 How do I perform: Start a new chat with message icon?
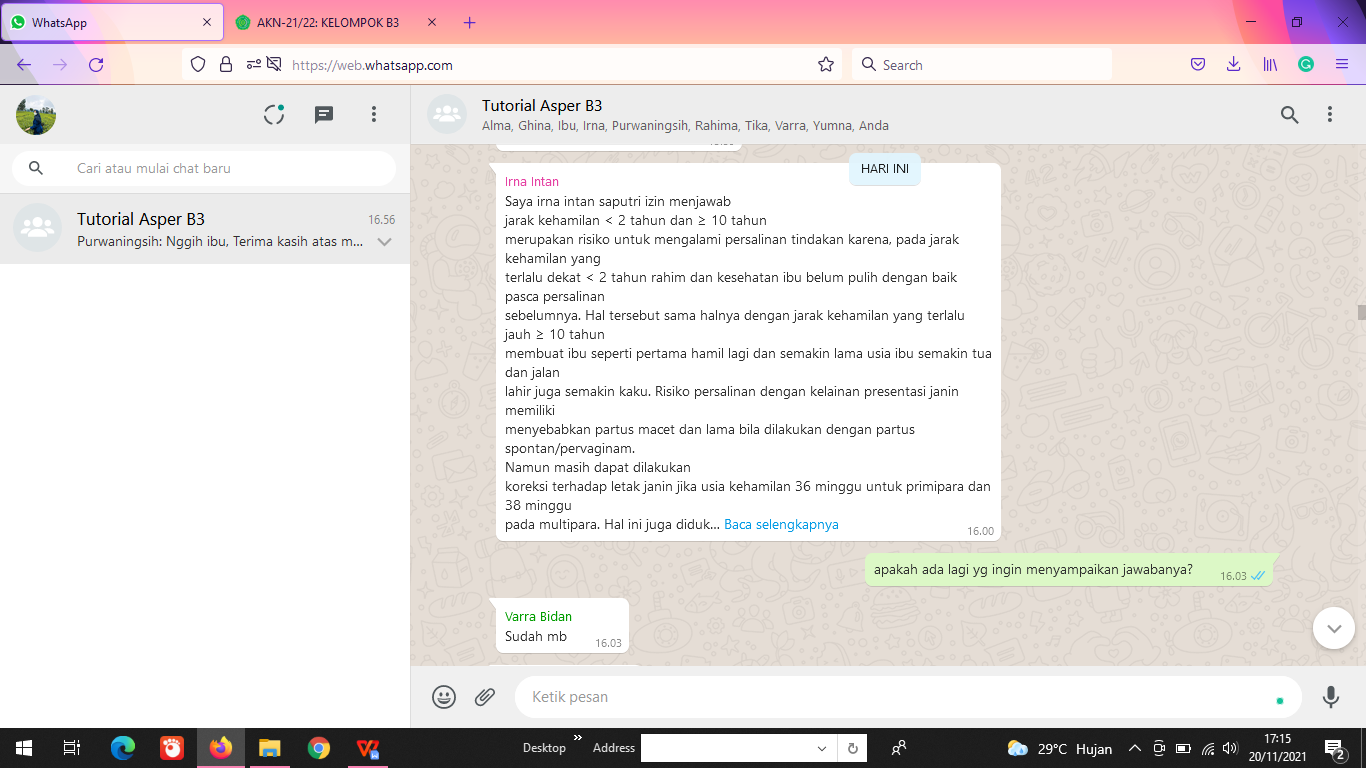point(324,115)
